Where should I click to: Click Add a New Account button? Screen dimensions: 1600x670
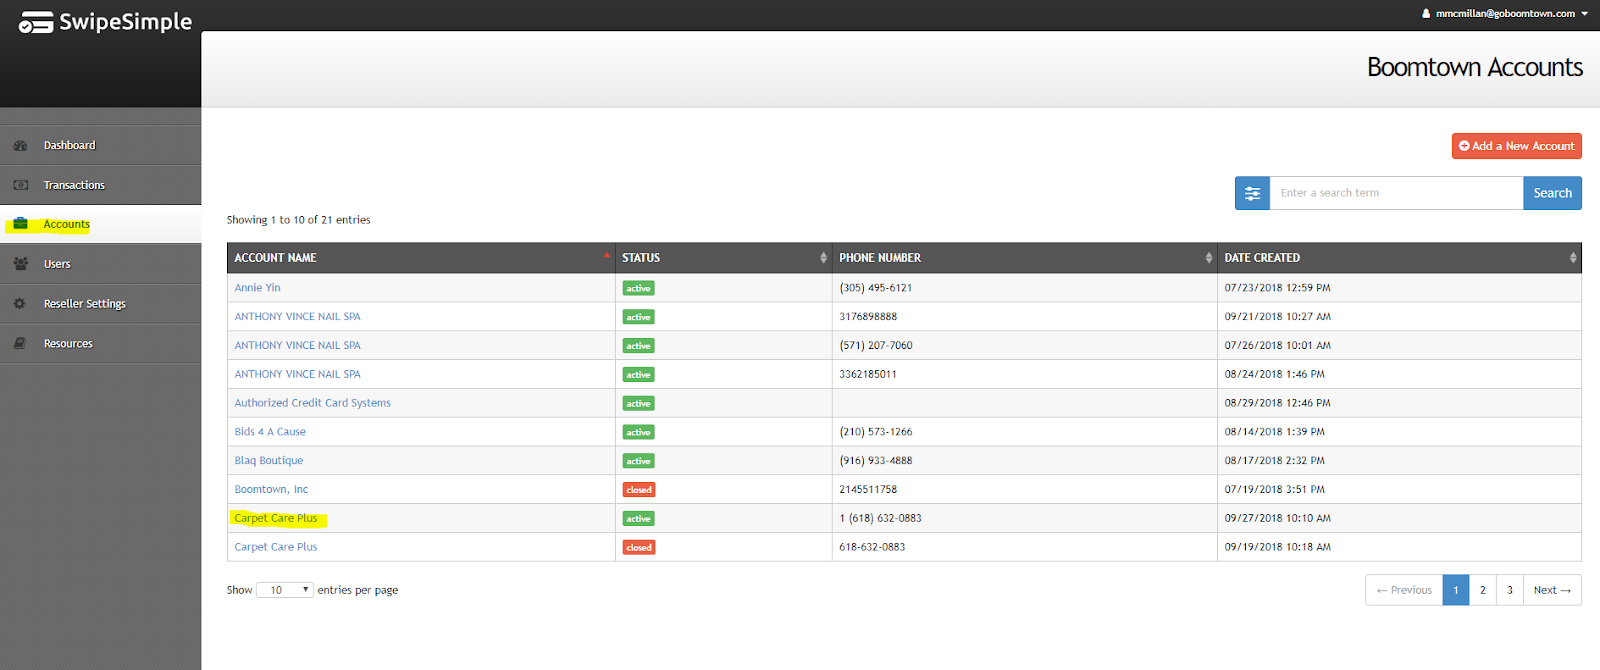[x=1516, y=146]
